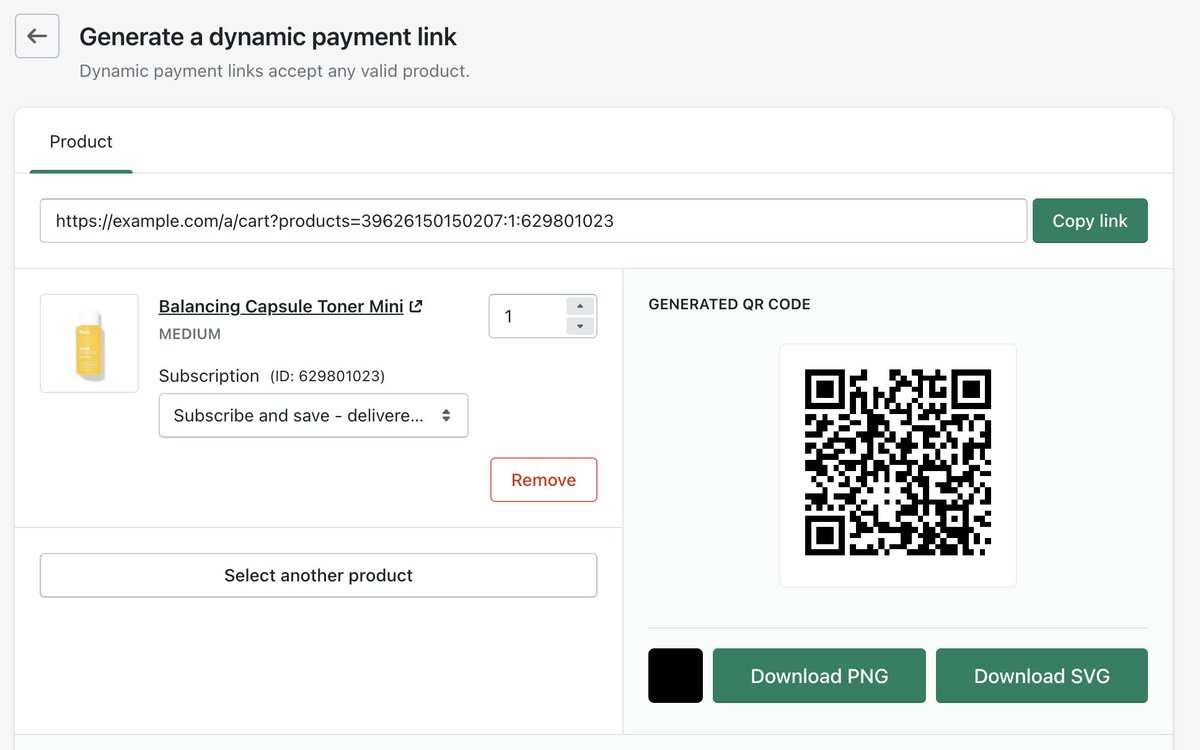Click the toner product thumbnail
Screen dimensions: 1200x750
click(x=89, y=343)
